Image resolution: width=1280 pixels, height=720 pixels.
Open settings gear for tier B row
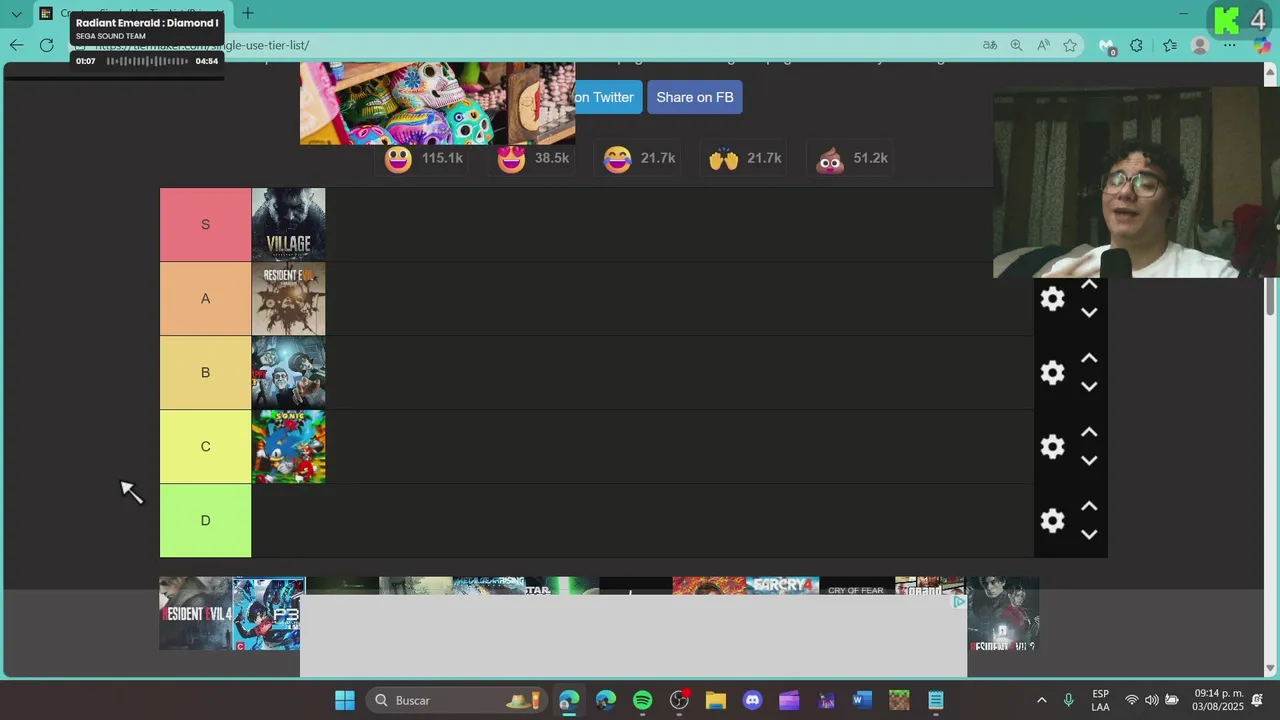tap(1052, 373)
